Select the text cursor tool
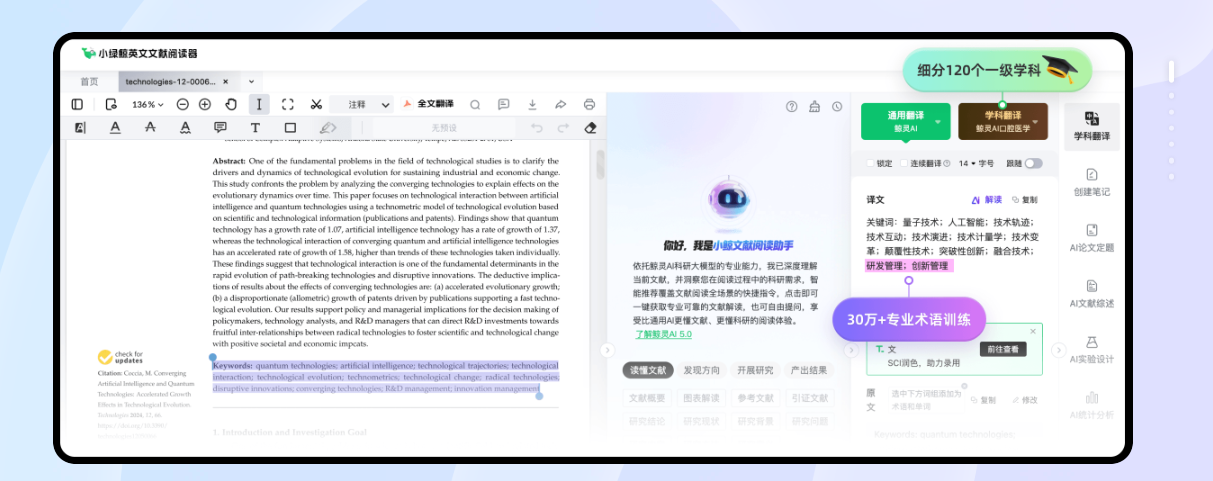The height and width of the screenshot is (481, 1213). click(x=259, y=104)
